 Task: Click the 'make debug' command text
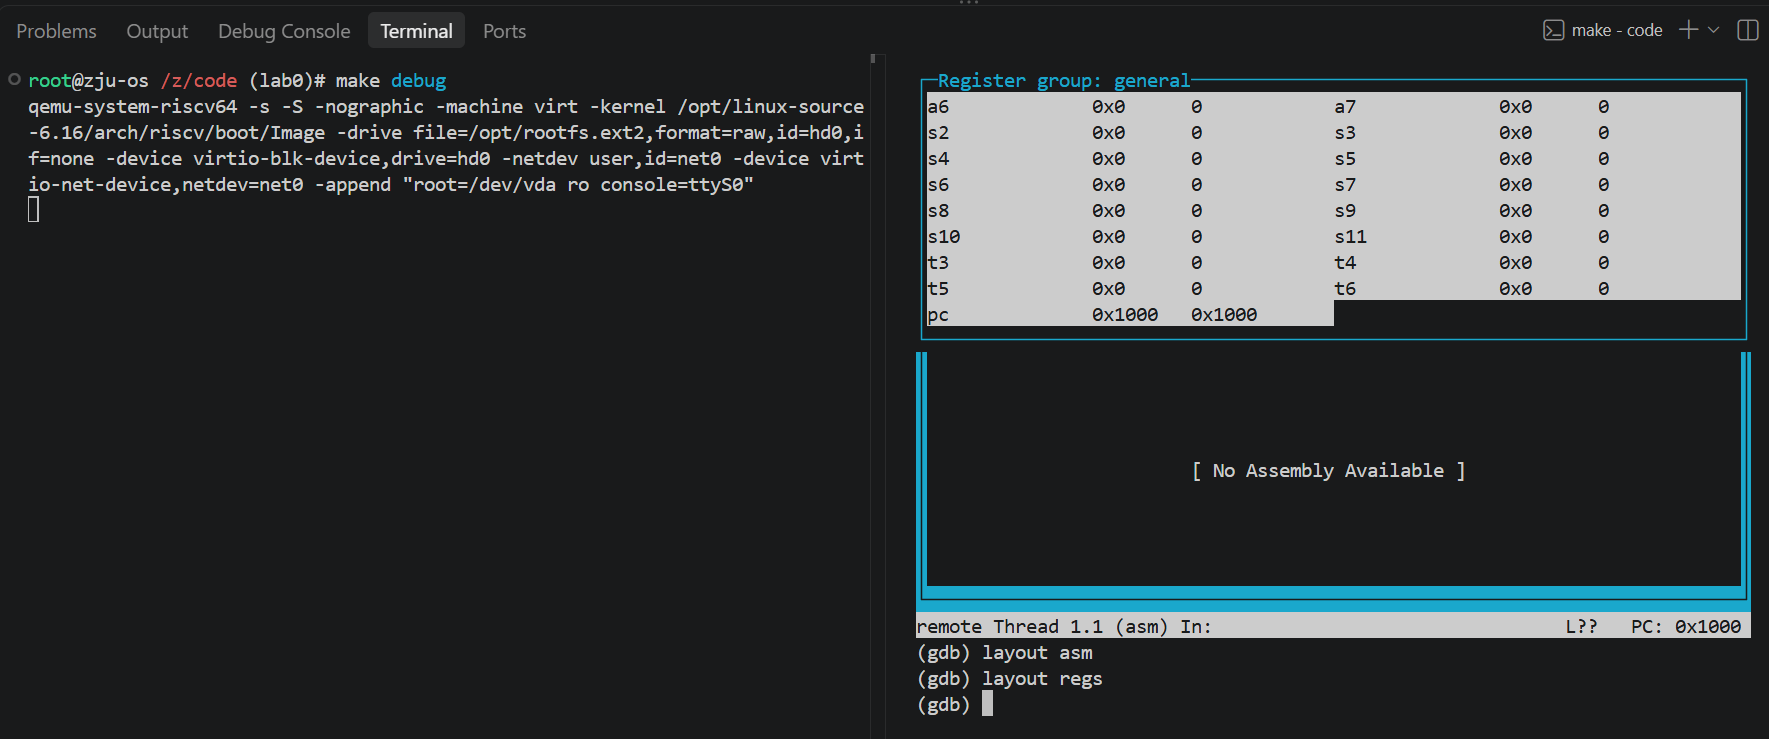pos(391,81)
